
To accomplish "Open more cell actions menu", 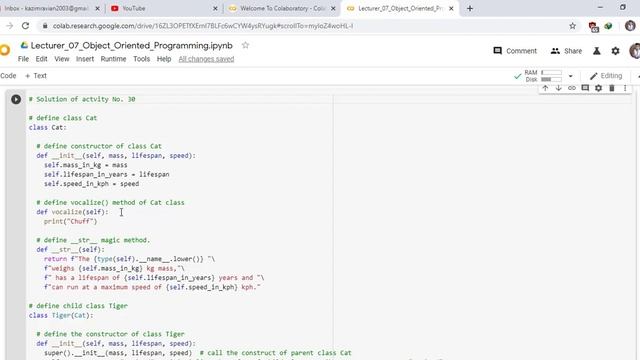I will [625, 88].
